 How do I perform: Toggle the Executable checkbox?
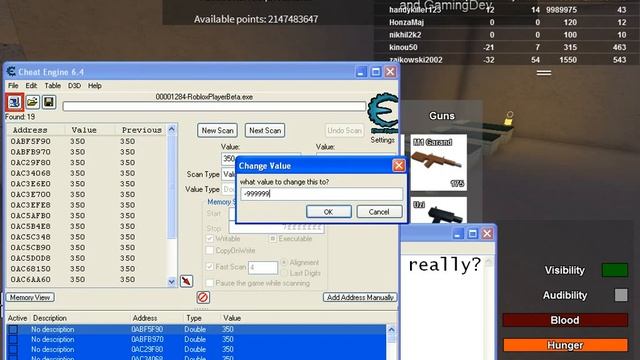point(273,238)
